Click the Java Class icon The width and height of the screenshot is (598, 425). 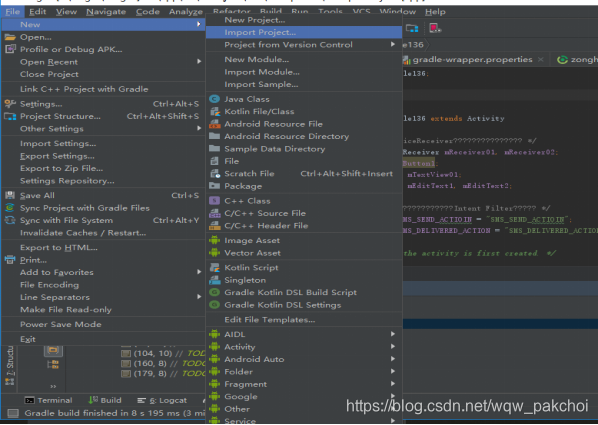pyautogui.click(x=215, y=99)
